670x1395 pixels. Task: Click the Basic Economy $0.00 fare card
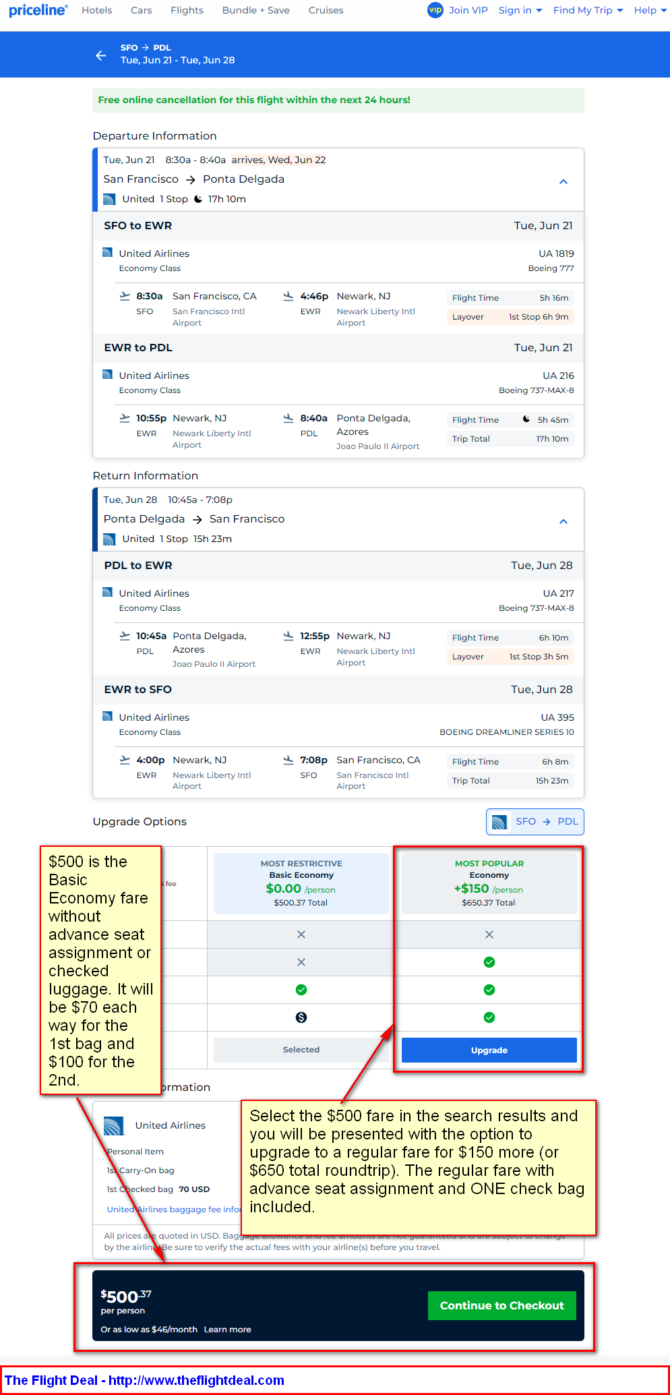(x=301, y=883)
